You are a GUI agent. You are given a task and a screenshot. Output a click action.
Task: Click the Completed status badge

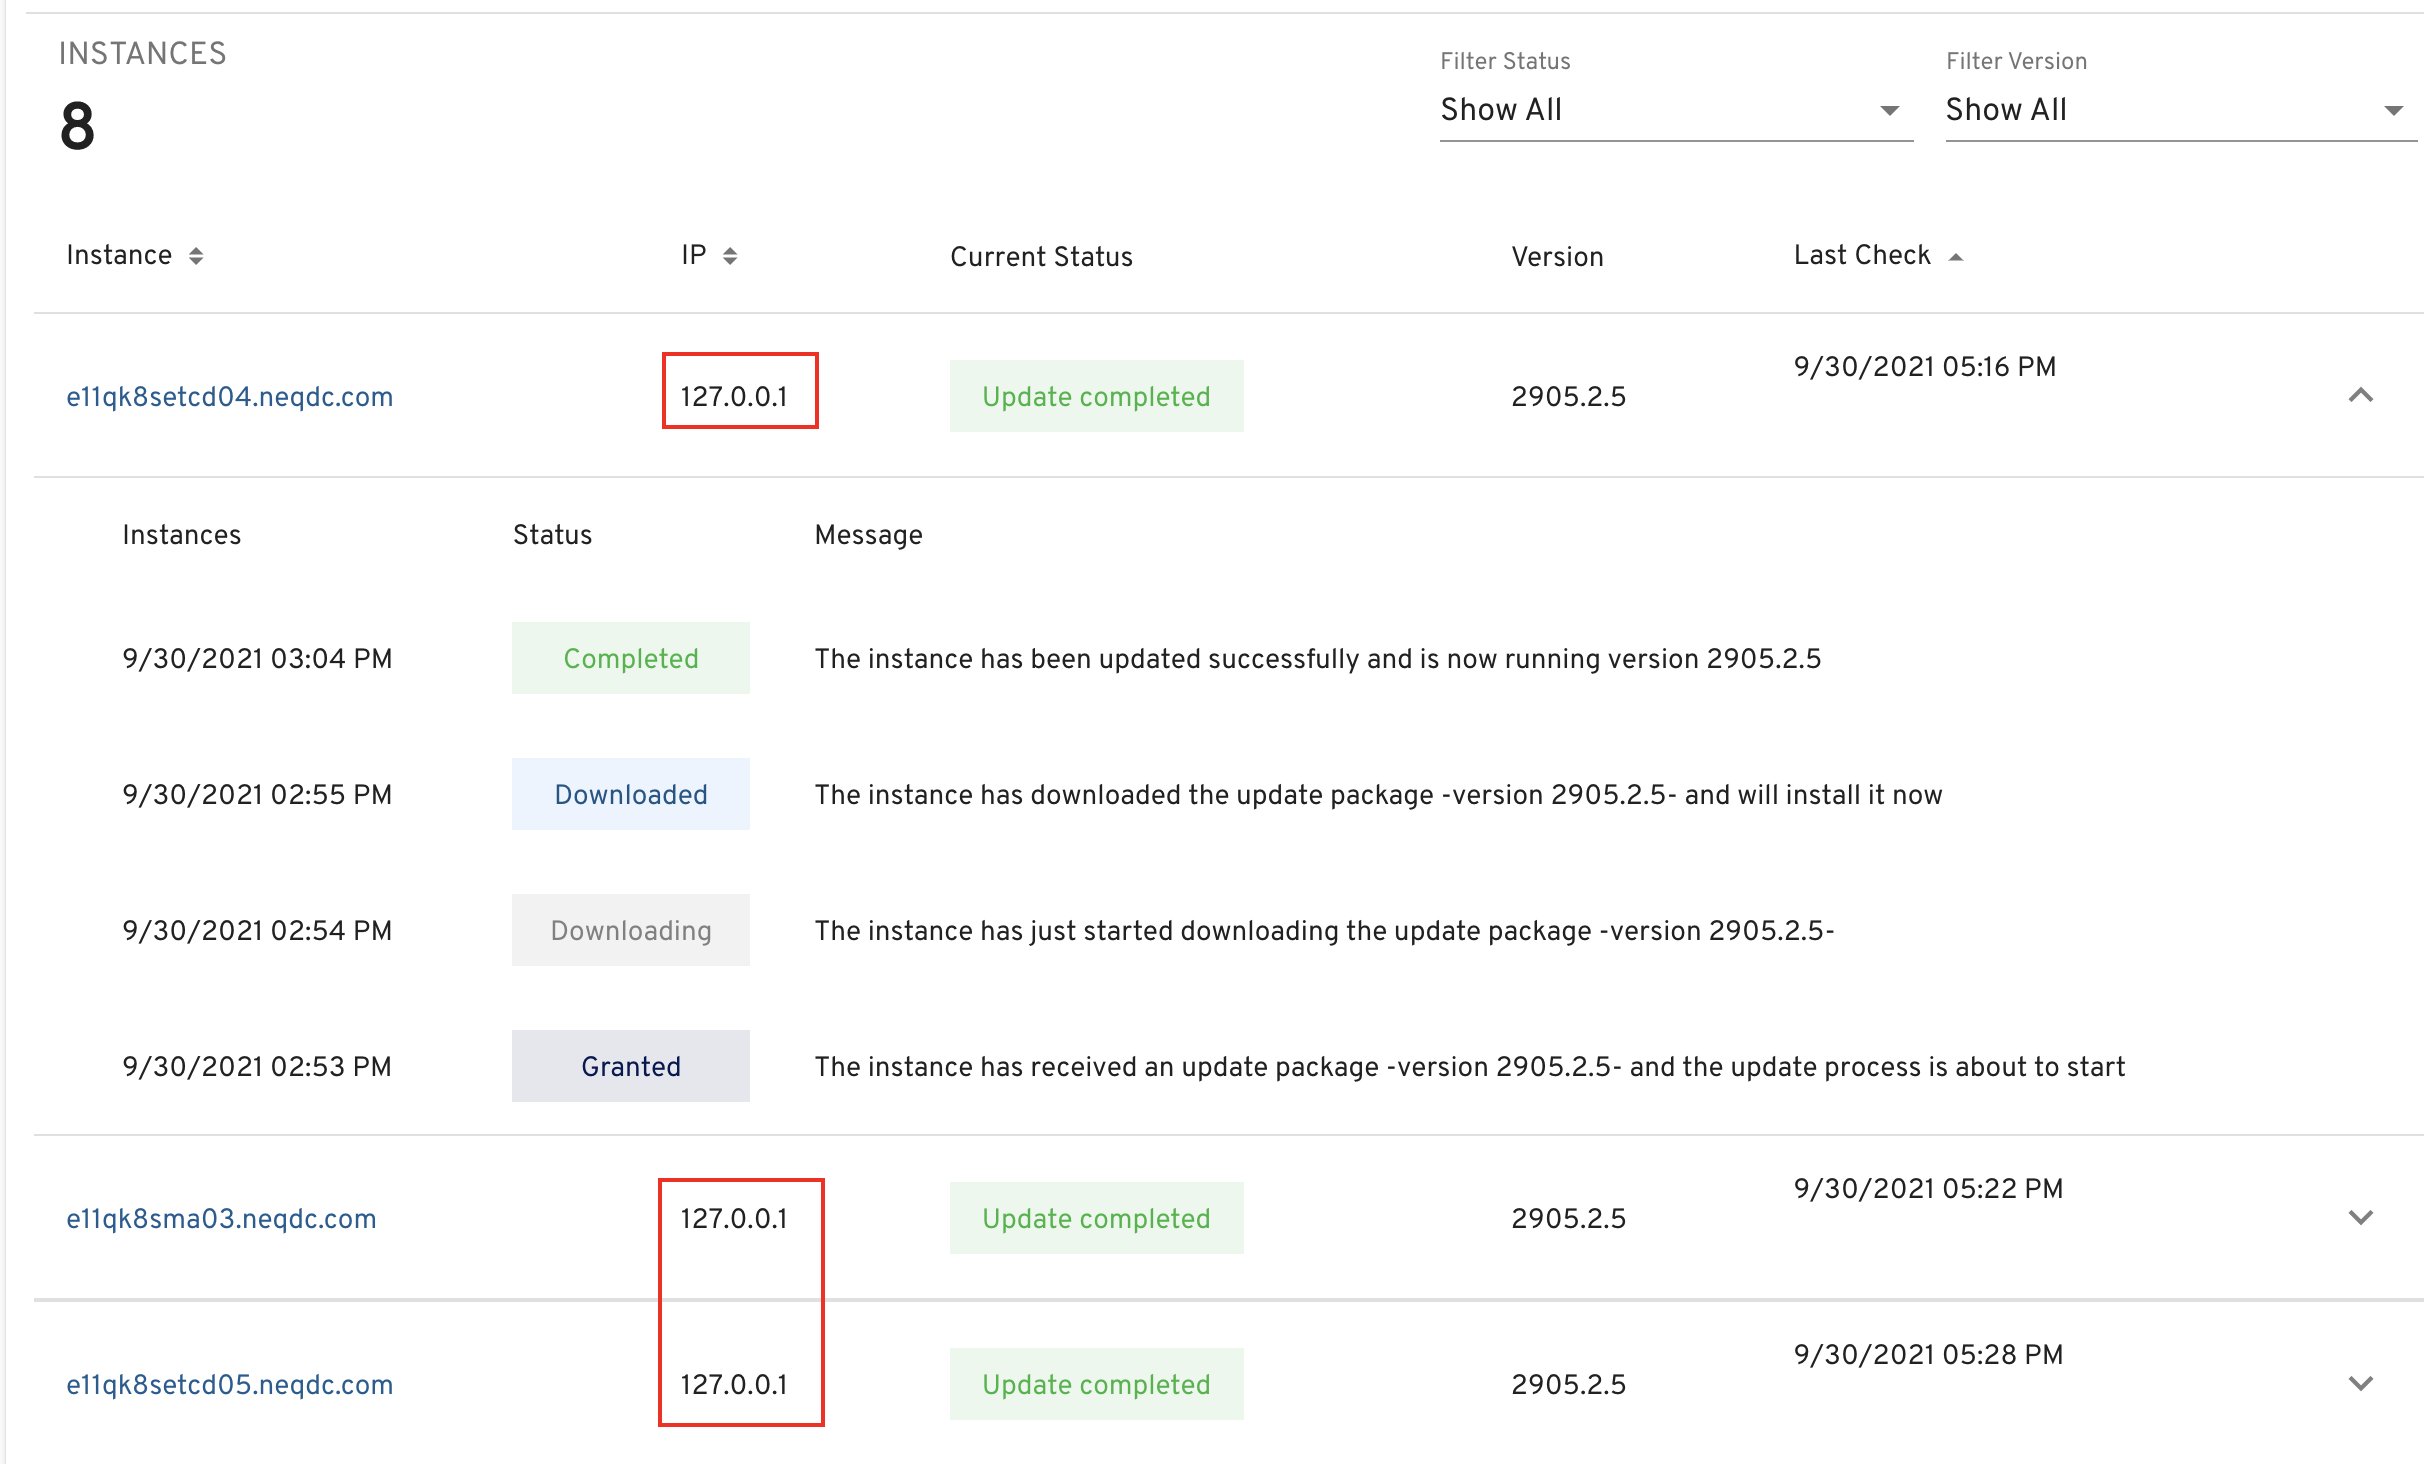pyautogui.click(x=630, y=658)
